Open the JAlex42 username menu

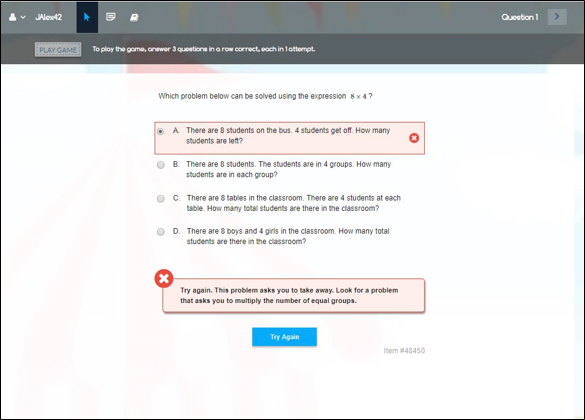[x=49, y=17]
